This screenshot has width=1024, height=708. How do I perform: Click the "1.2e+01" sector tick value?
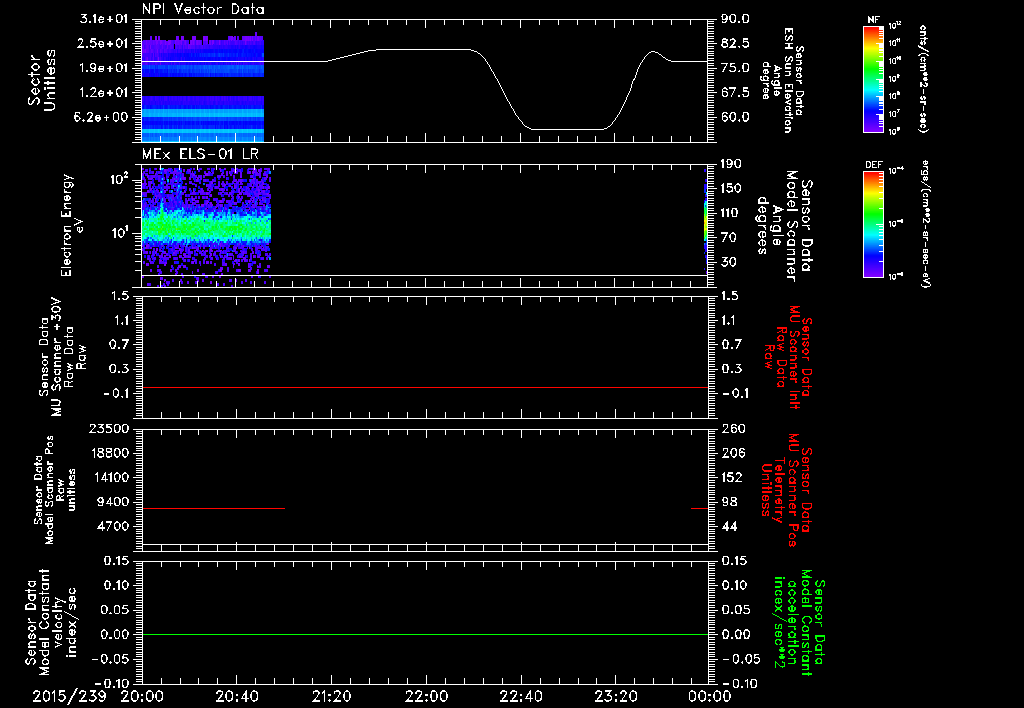[103, 93]
